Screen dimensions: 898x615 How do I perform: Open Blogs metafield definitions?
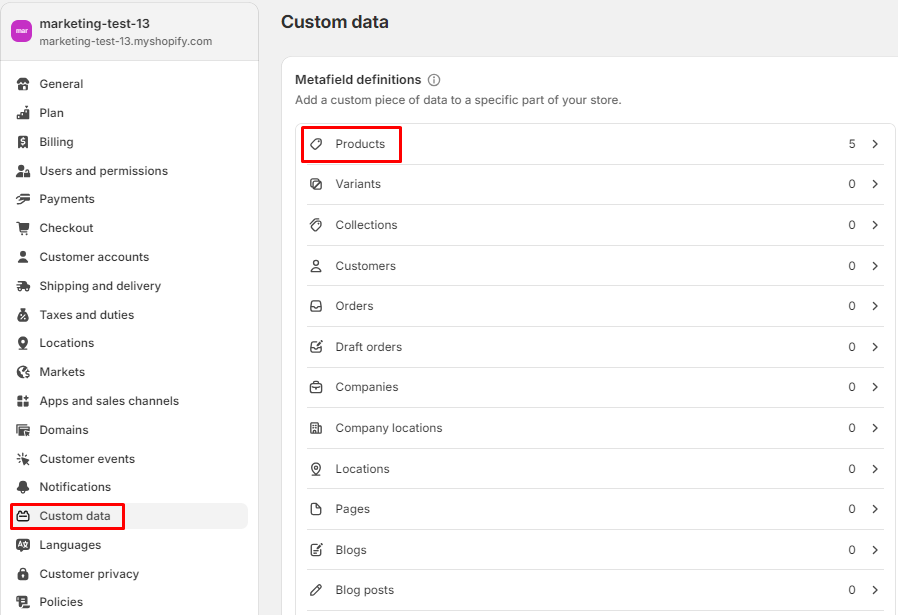pos(351,550)
